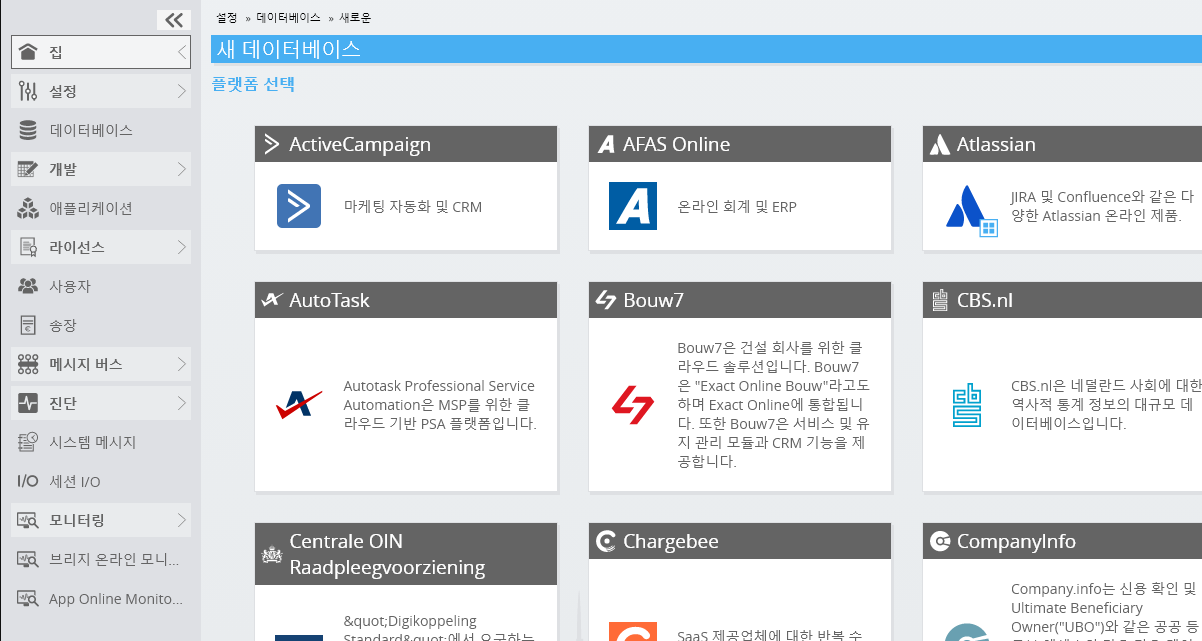This screenshot has width=1202, height=641.
Task: Click the blue ActiveCampaign logo
Action: 299,206
